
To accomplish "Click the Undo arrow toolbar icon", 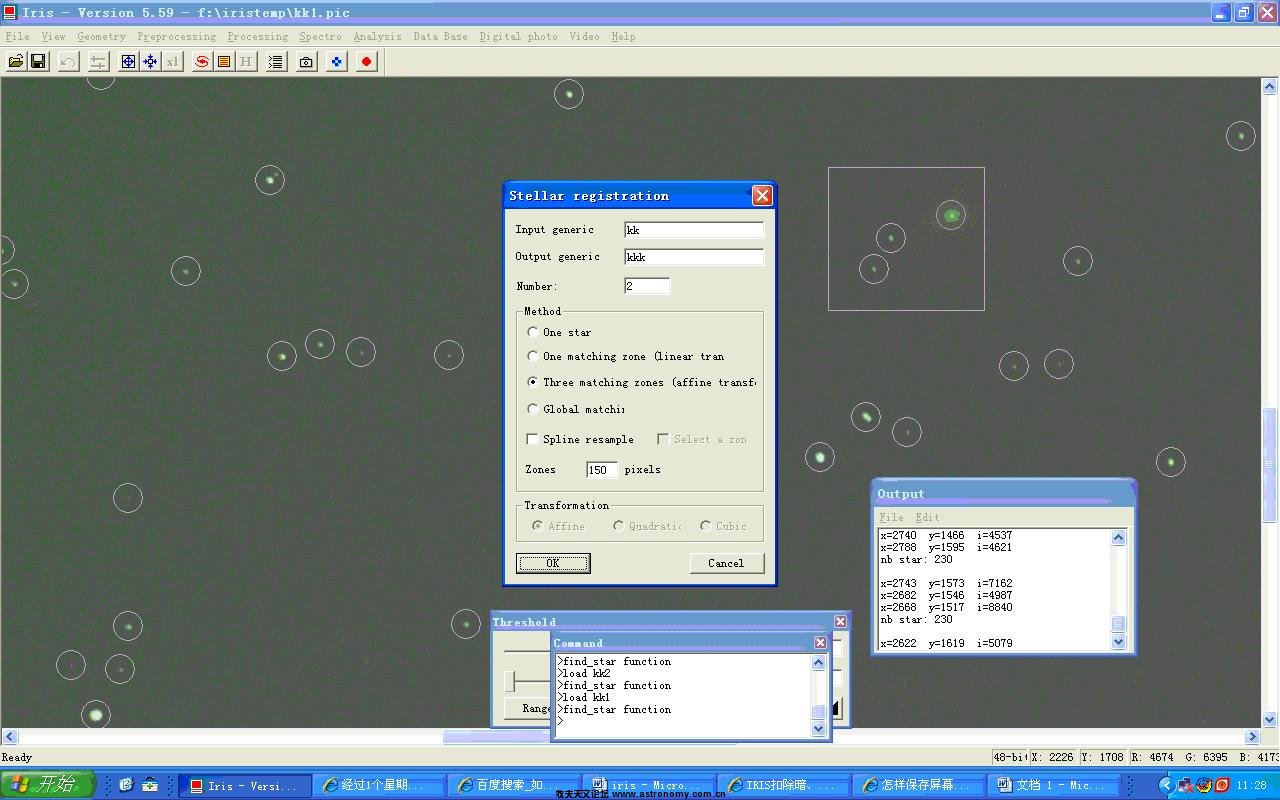I will coord(68,62).
